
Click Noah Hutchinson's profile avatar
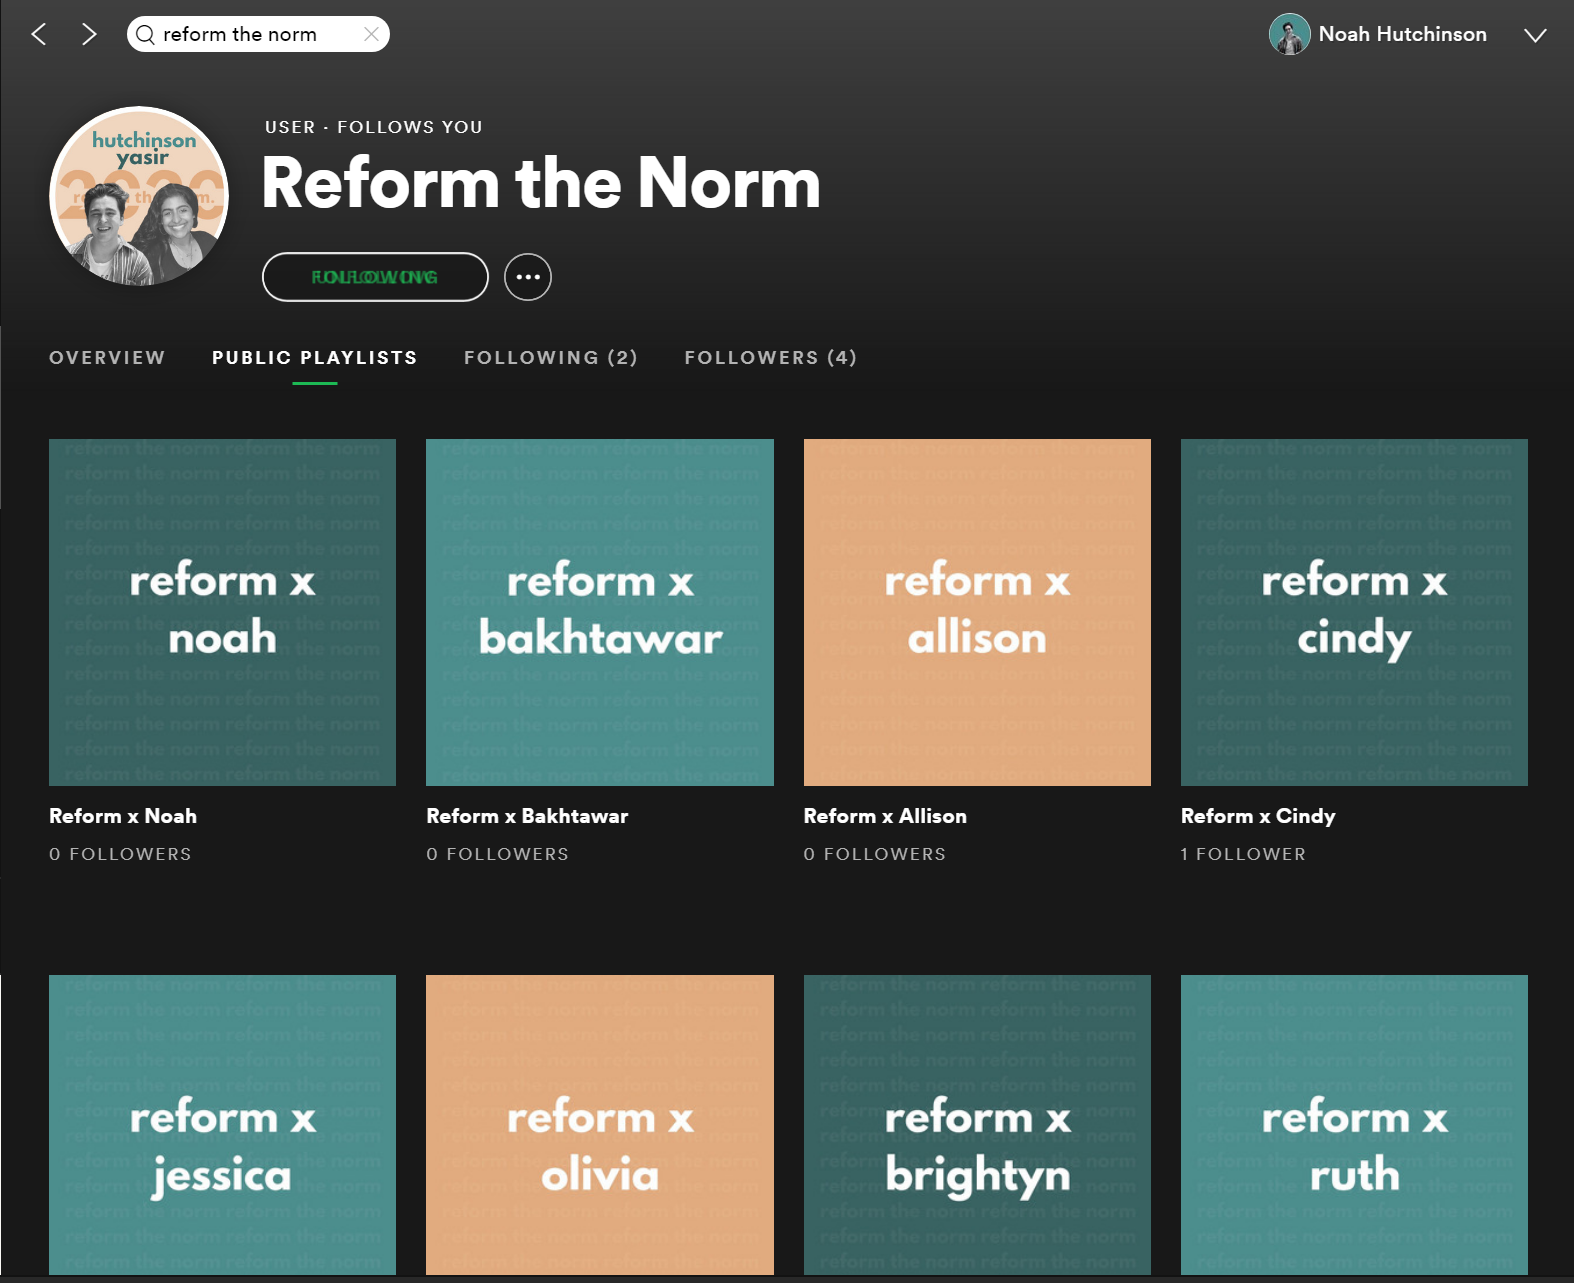[x=1289, y=34]
